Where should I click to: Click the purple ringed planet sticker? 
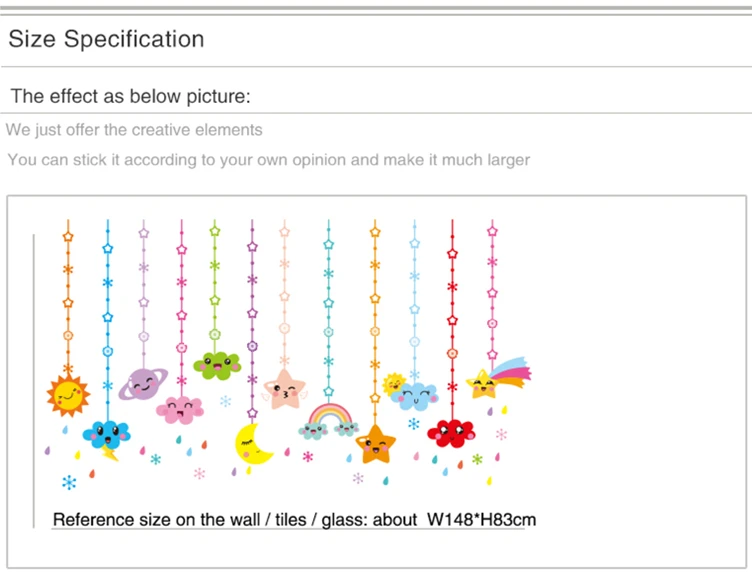(143, 384)
